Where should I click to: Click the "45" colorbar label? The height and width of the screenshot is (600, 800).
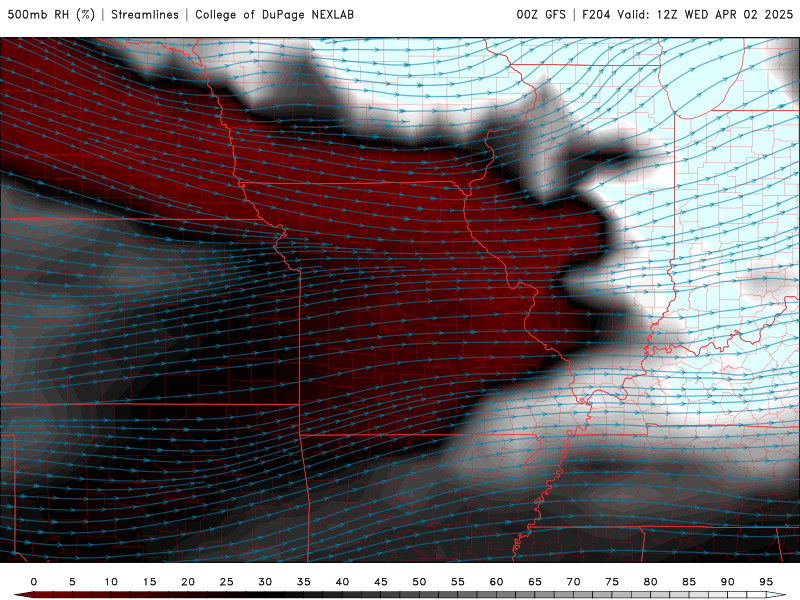[381, 582]
